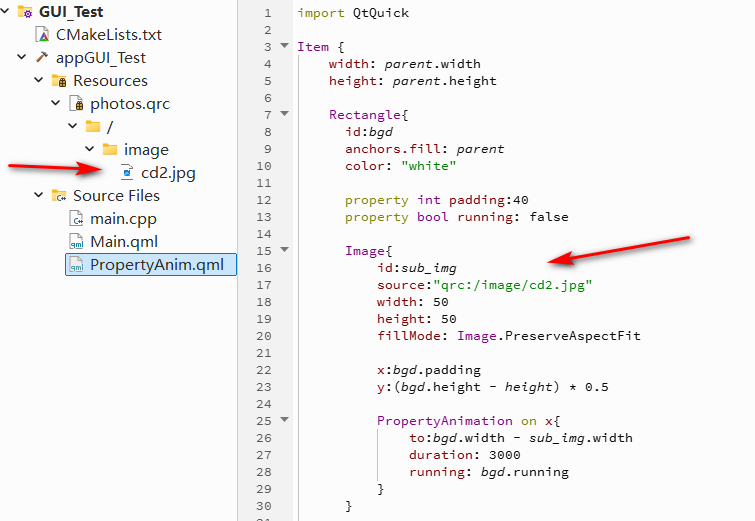Image resolution: width=755 pixels, height=521 pixels.
Task: Collapse the image folder chevron
Action: click(x=90, y=149)
